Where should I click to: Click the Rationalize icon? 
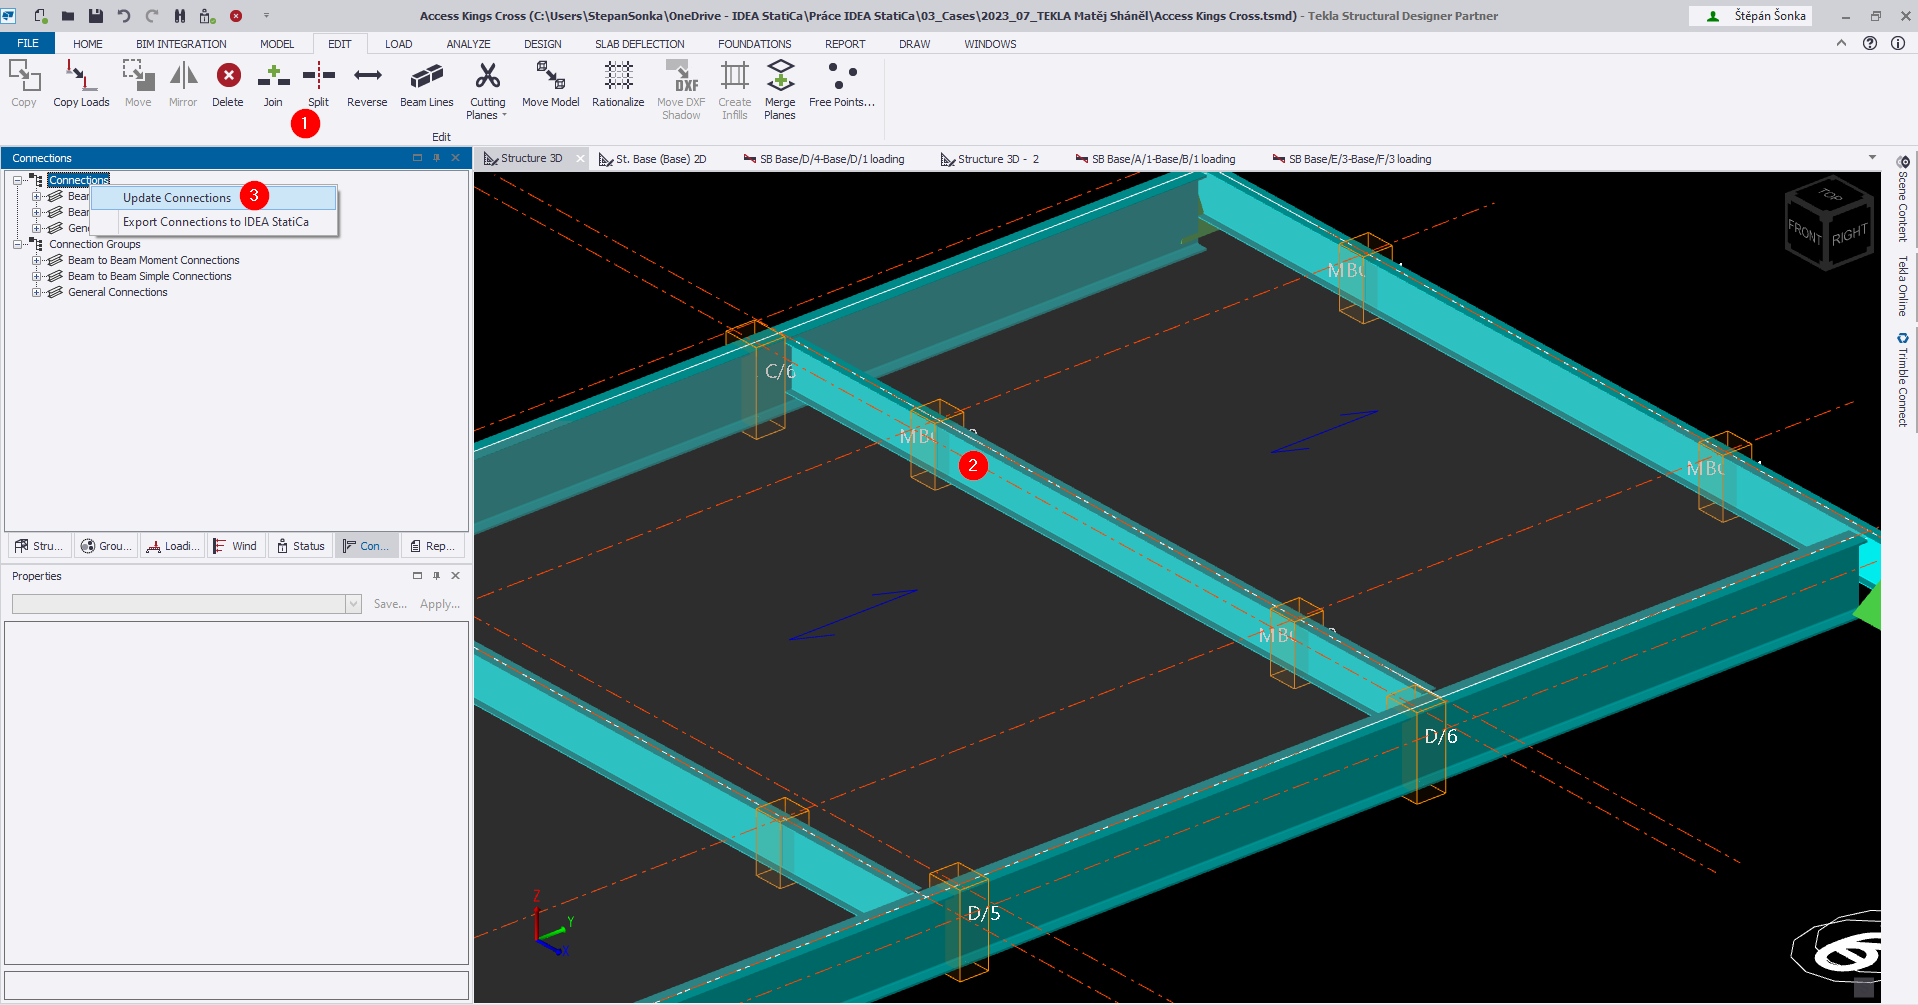click(x=618, y=84)
